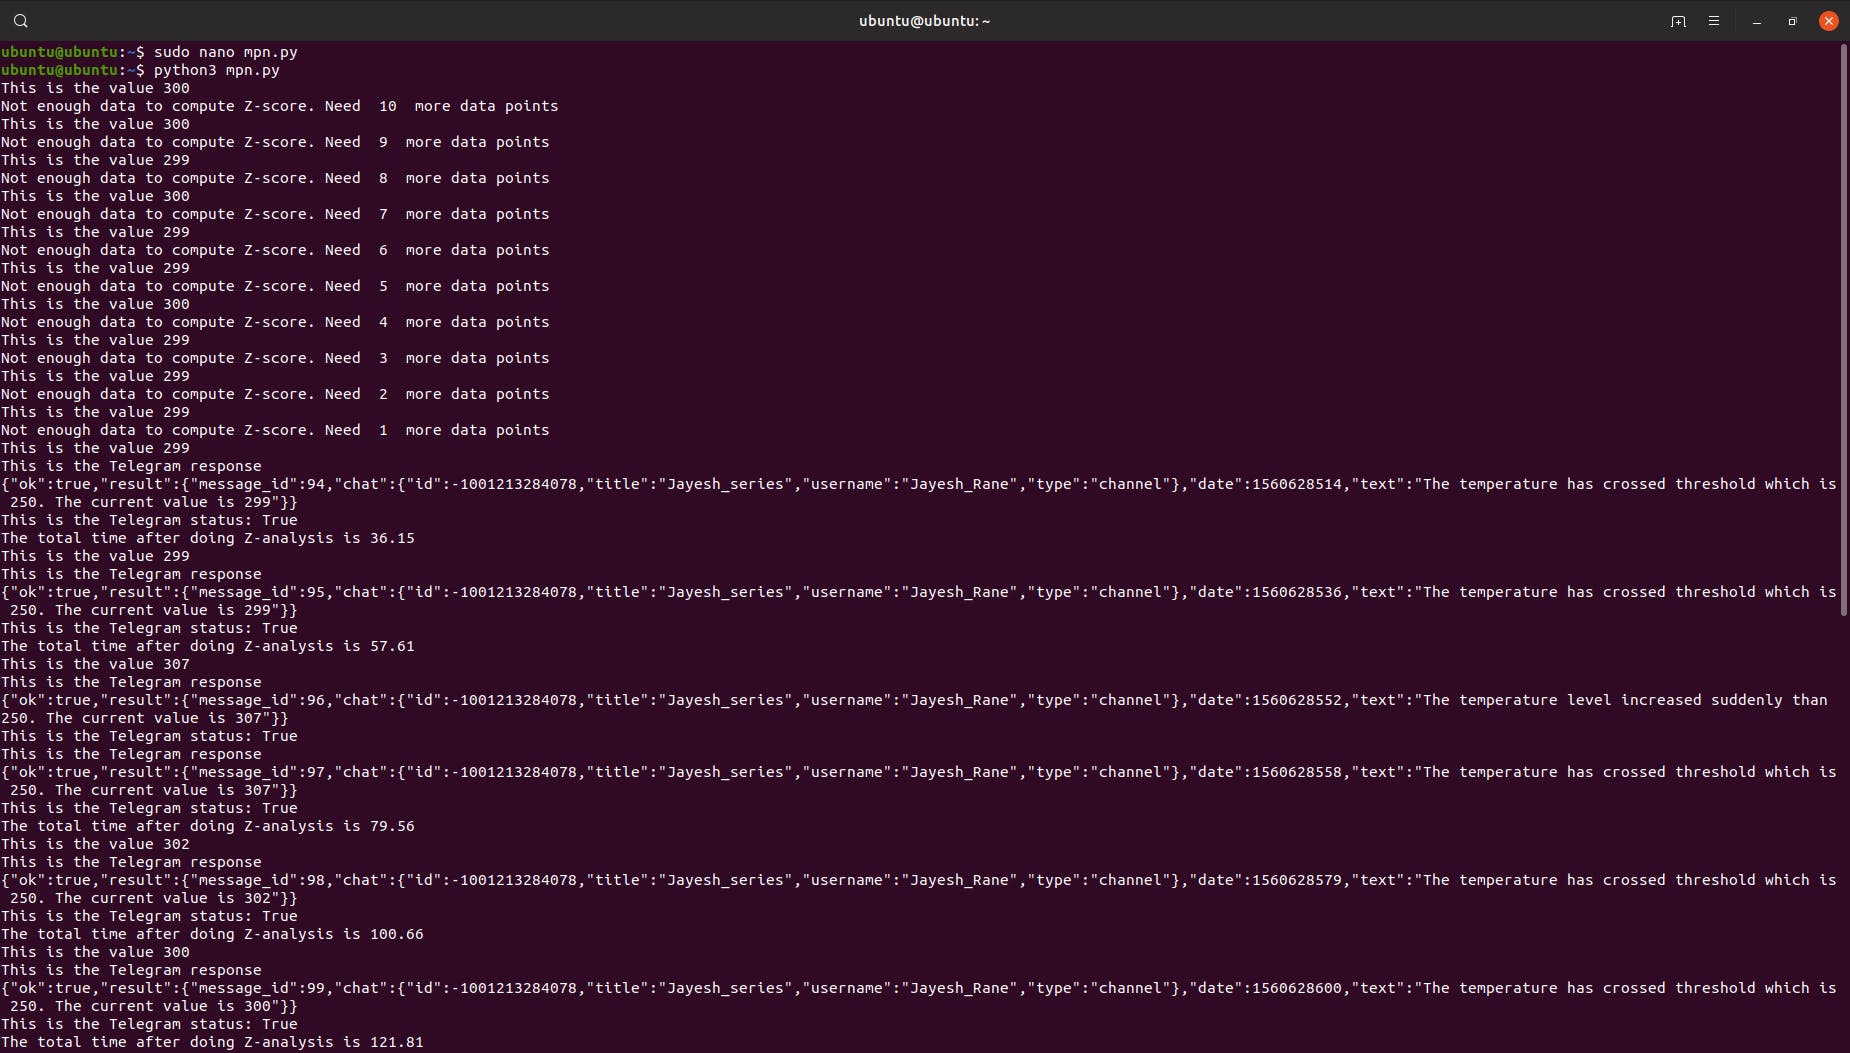Click '250. The current value is 300"}}' line

[153, 1006]
